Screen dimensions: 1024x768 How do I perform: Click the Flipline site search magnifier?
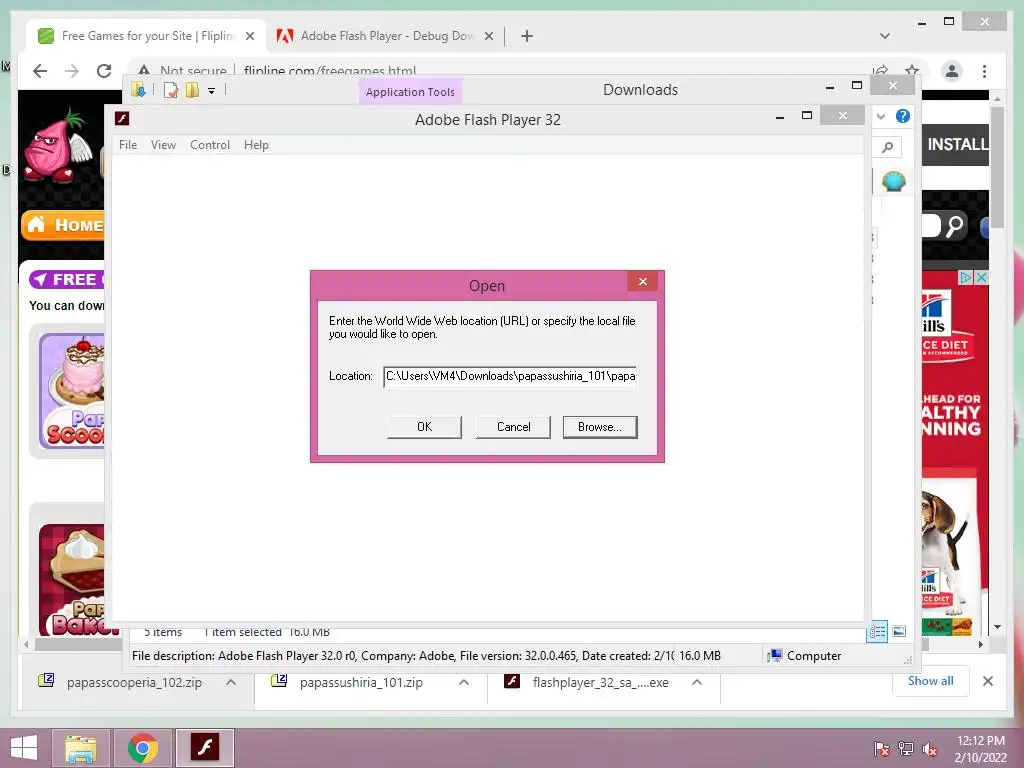tap(954, 226)
